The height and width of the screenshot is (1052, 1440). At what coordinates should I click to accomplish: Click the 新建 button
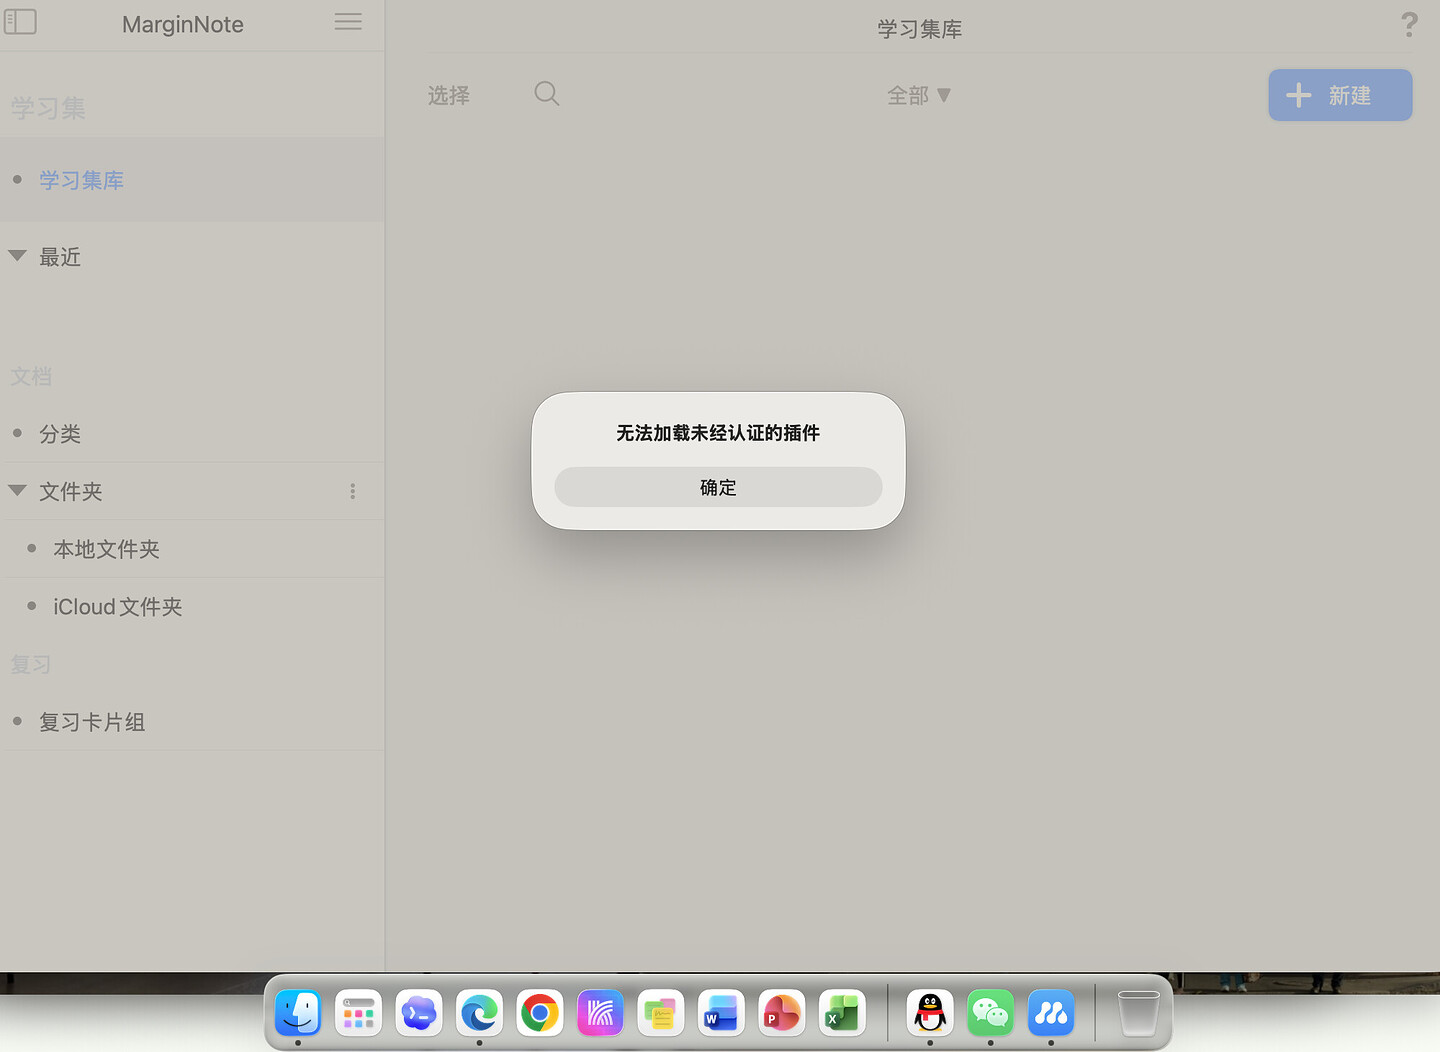pyautogui.click(x=1340, y=95)
